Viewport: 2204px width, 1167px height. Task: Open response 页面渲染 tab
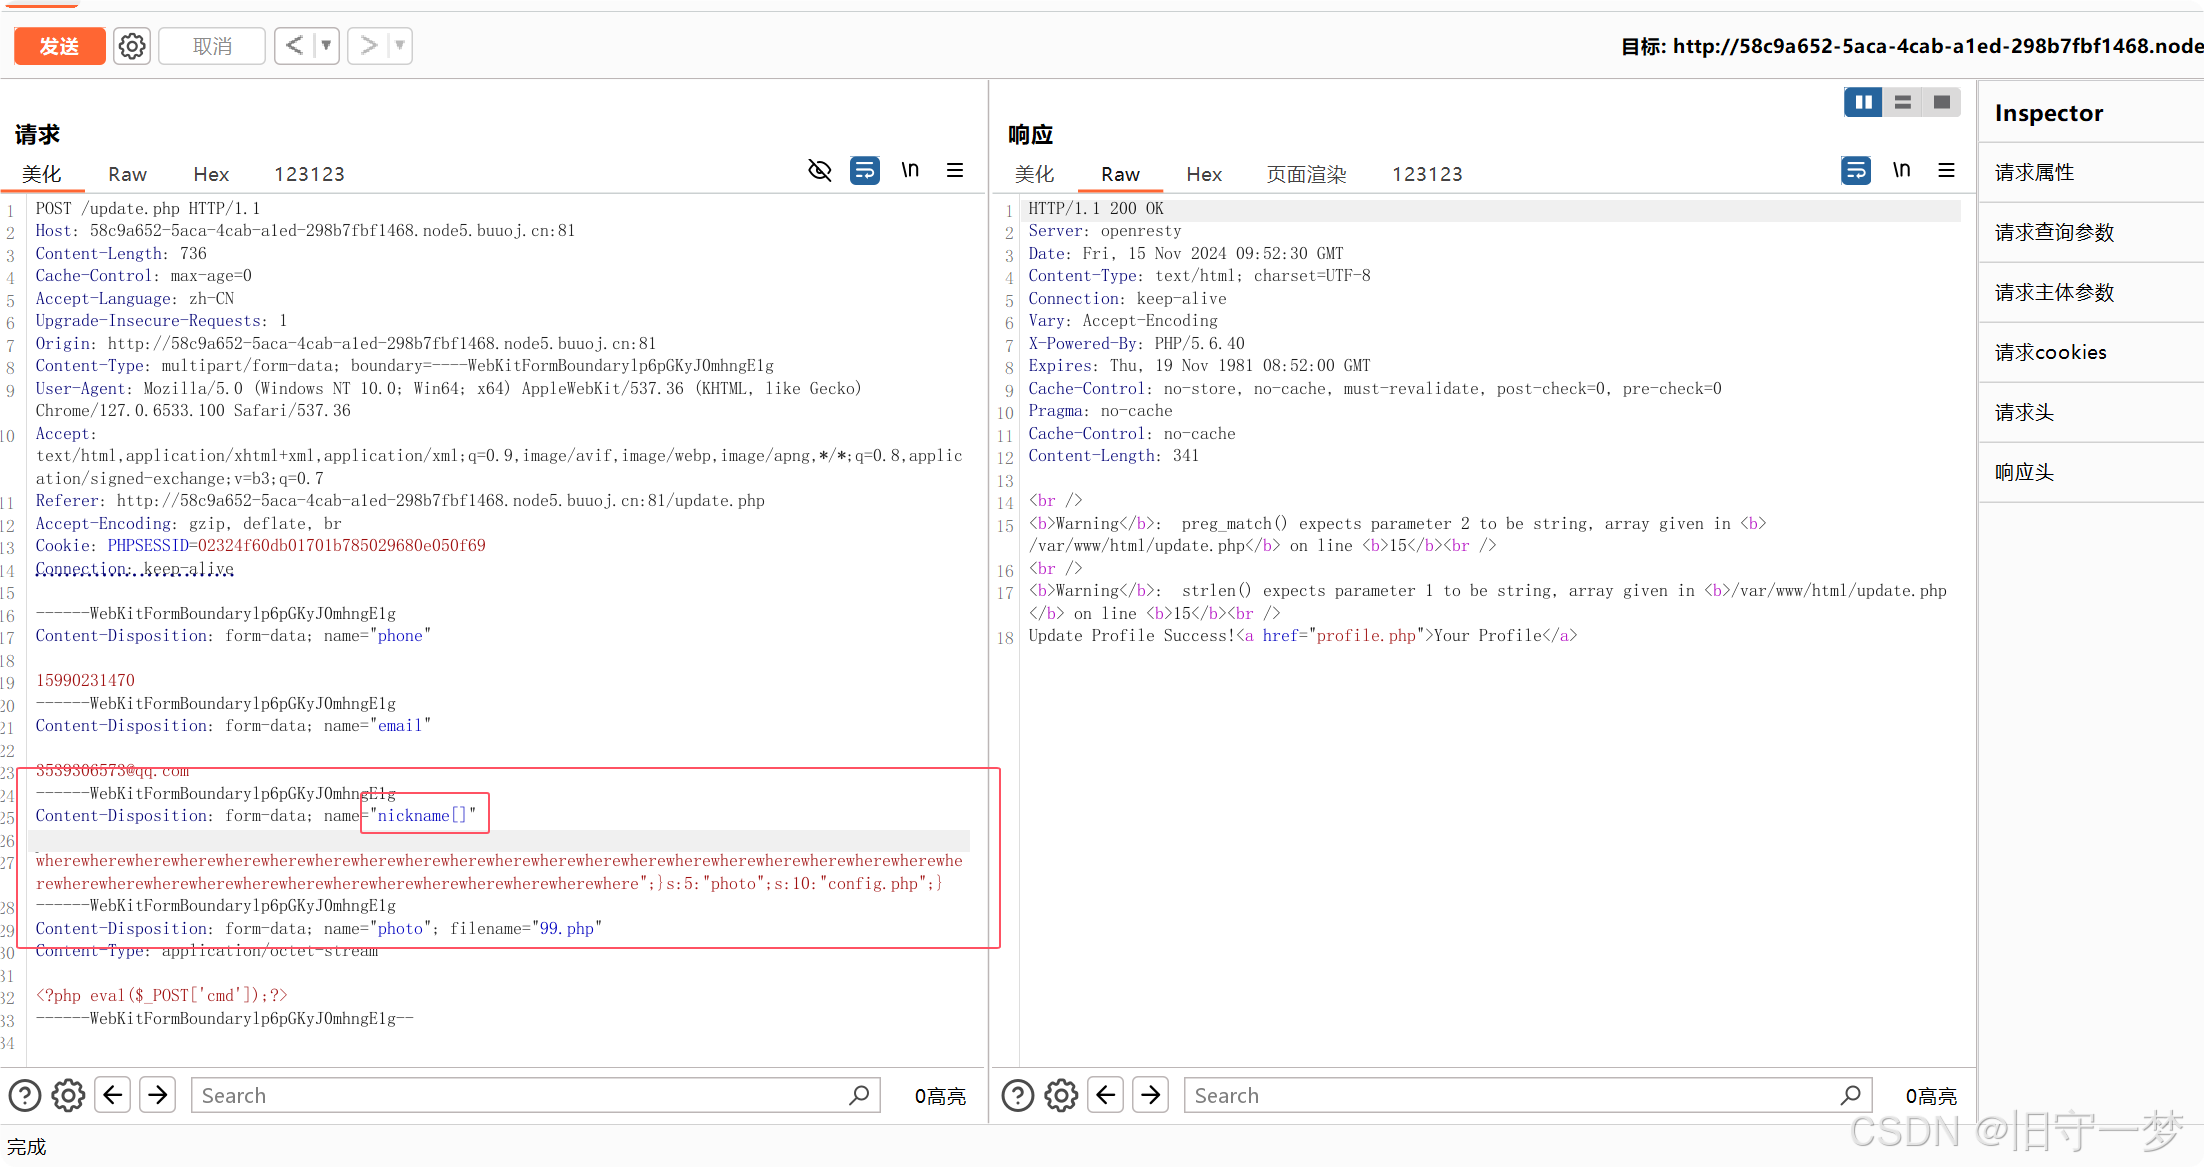pyautogui.click(x=1306, y=174)
